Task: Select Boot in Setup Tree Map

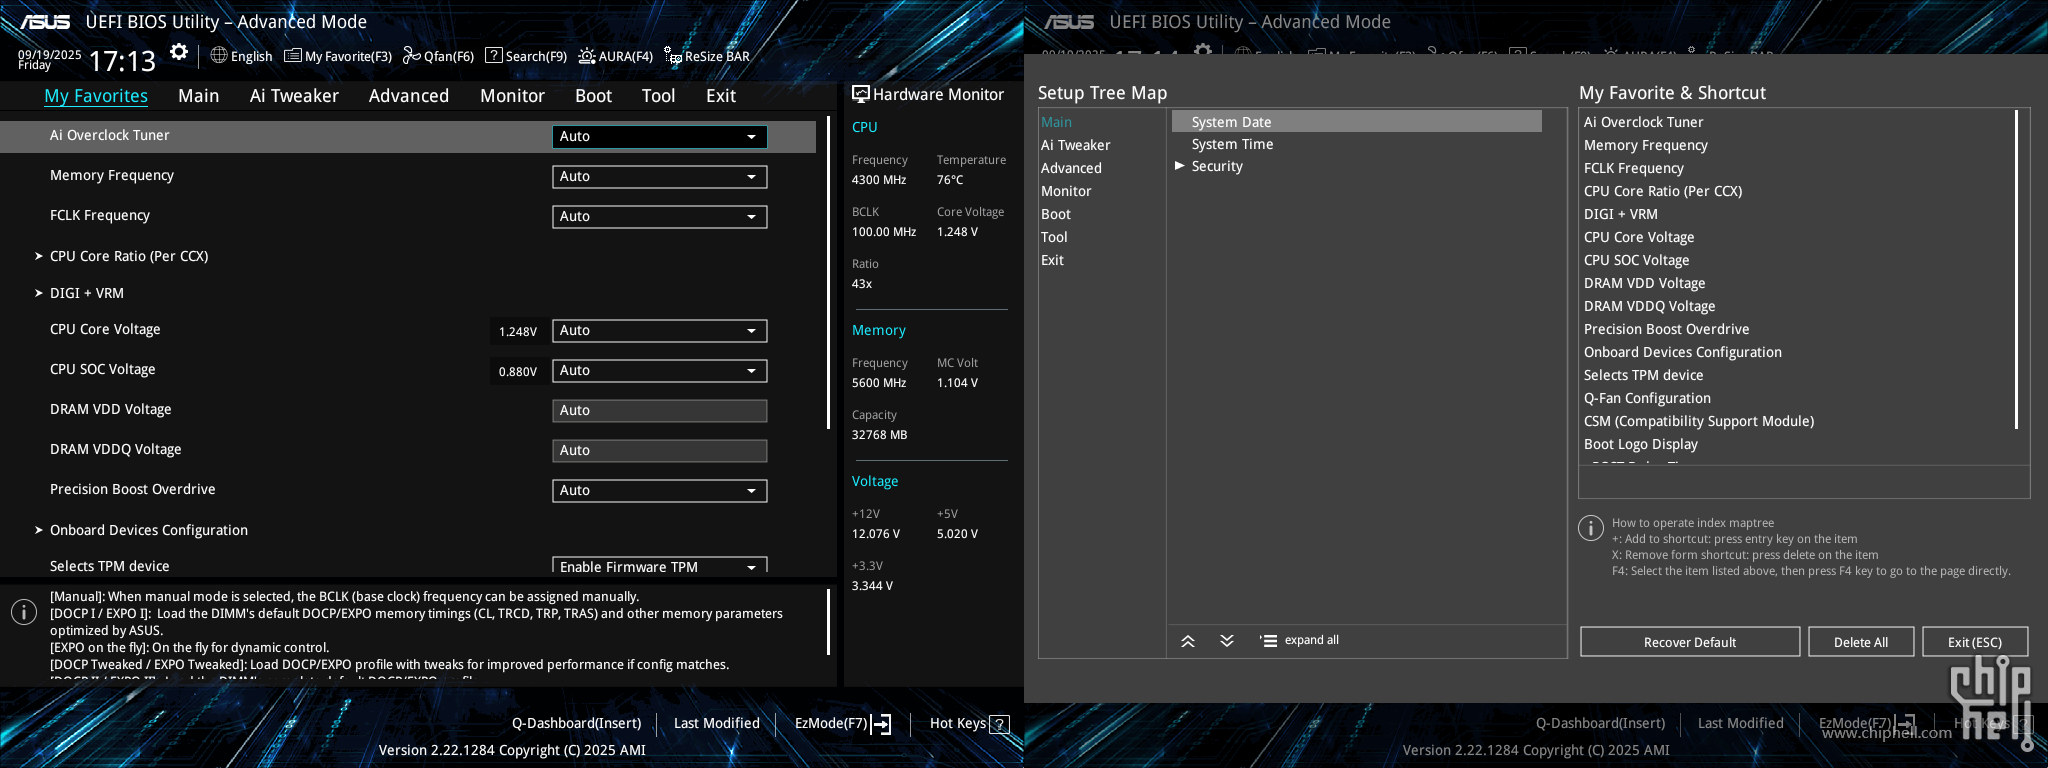Action: point(1055,214)
